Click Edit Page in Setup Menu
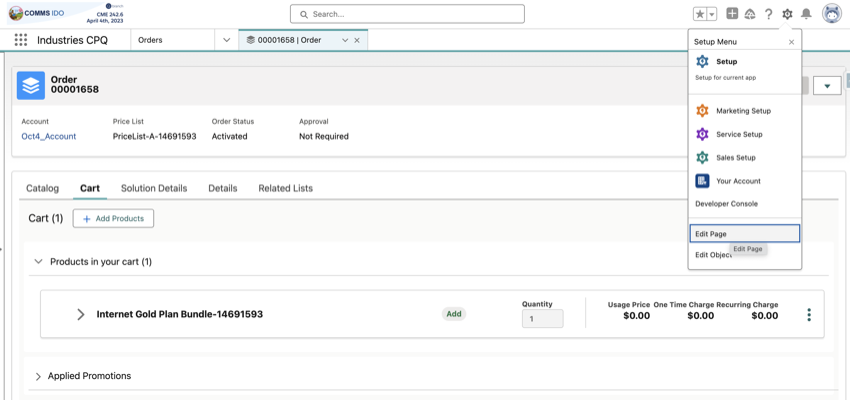Screen dimensions: 850x400 click(744, 234)
